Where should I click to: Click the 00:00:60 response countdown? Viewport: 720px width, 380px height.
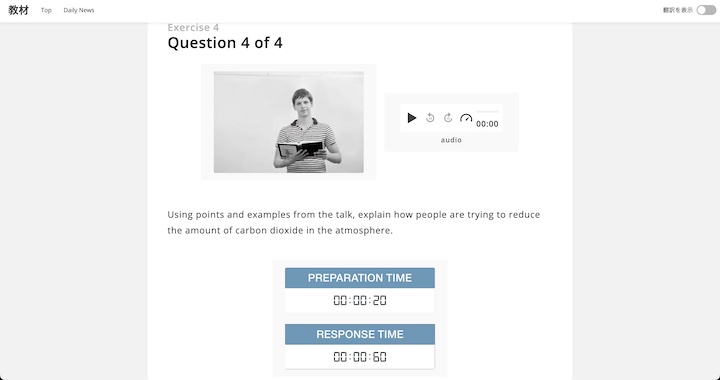[x=360, y=357]
